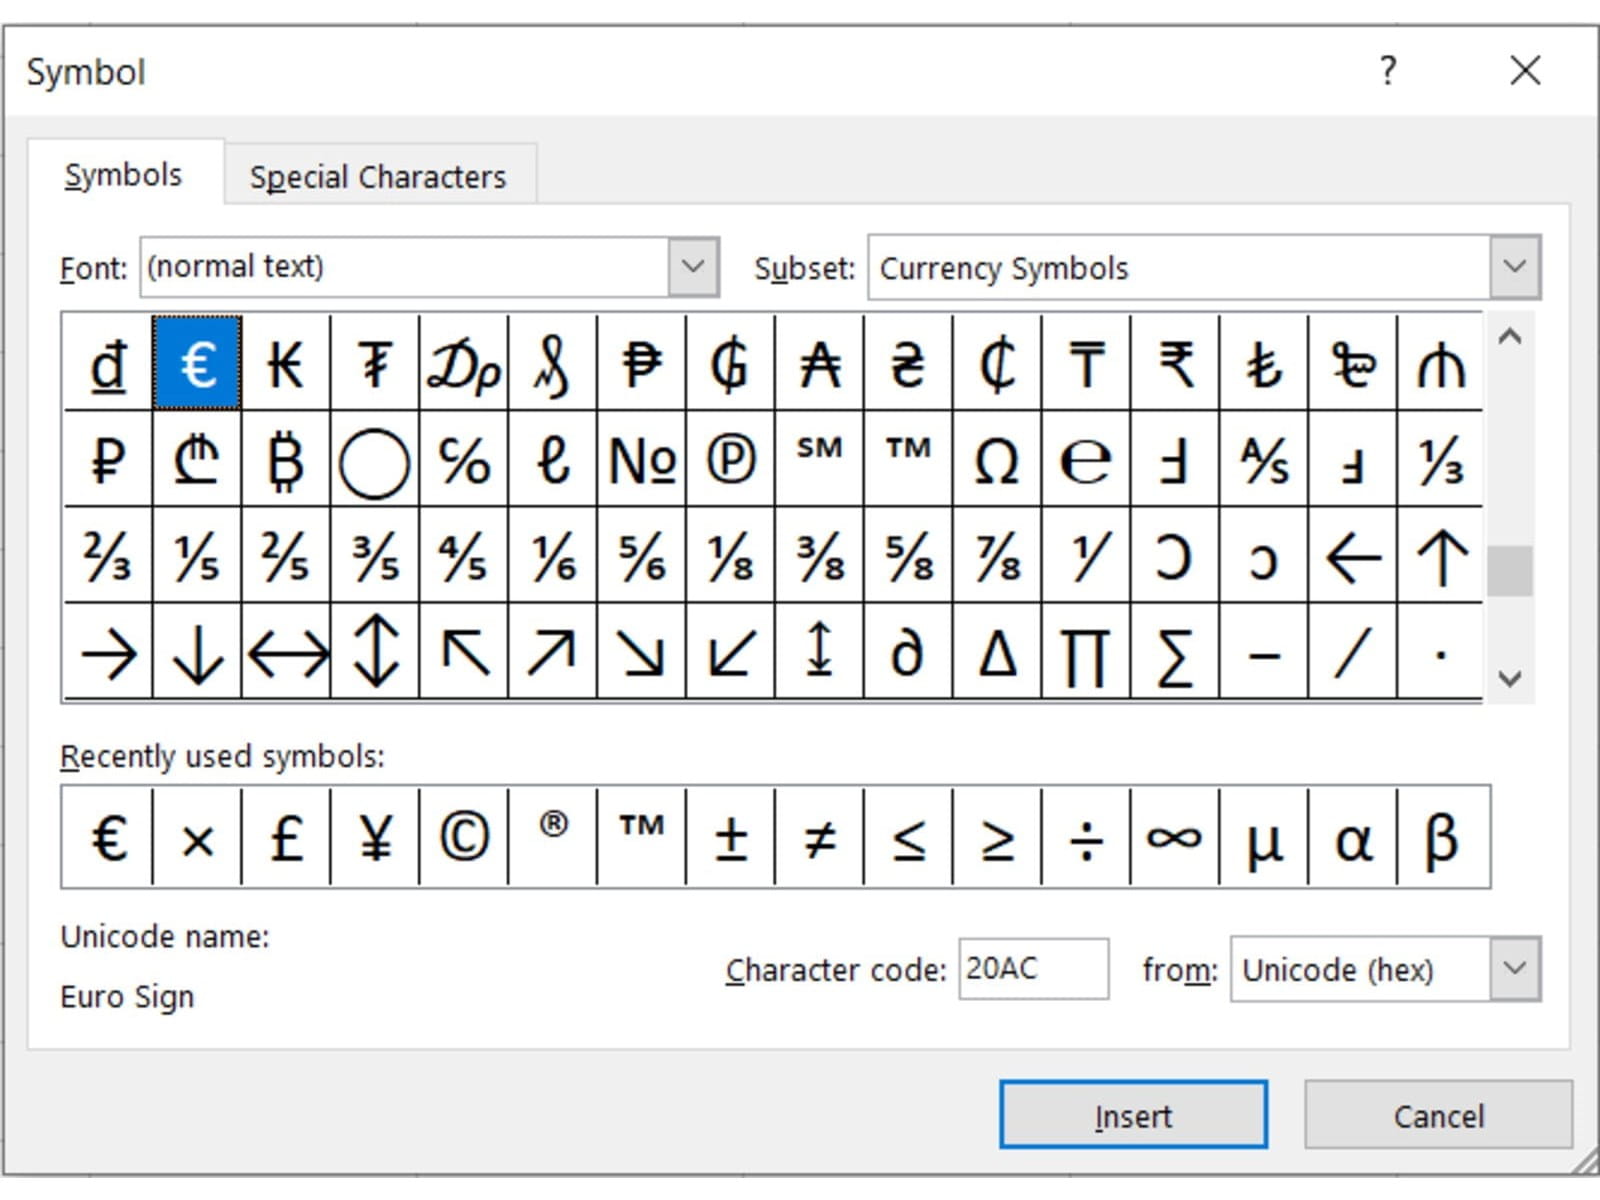Expand the Subset dropdown

tap(1514, 267)
